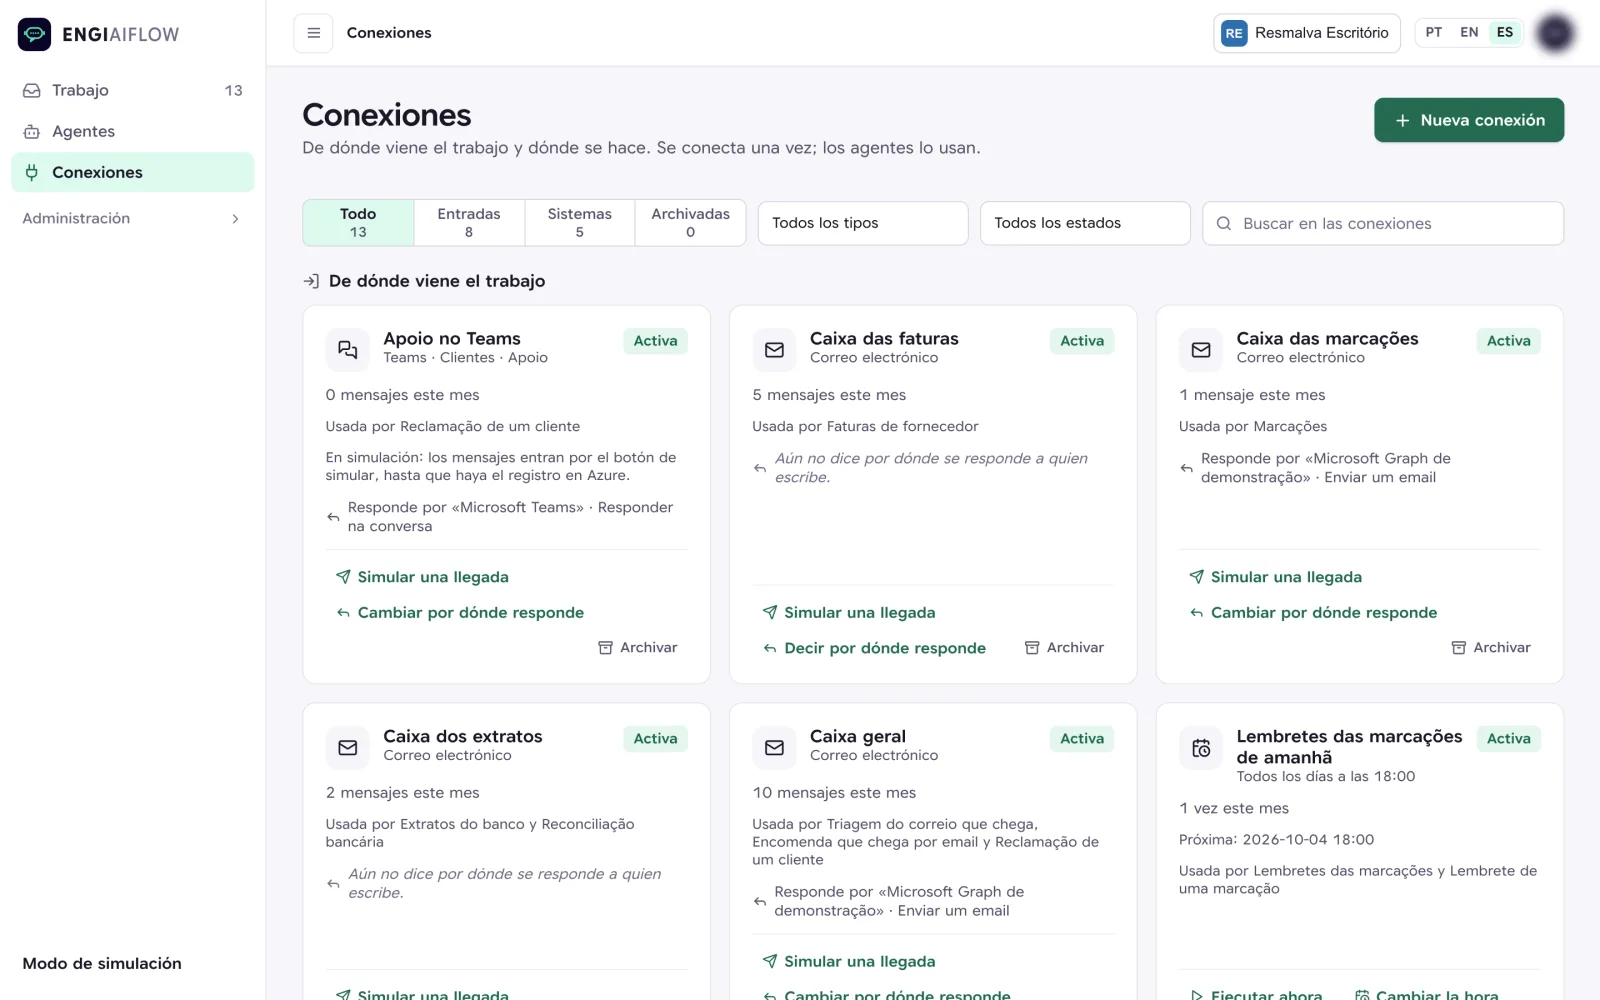
Task: Archive the Apoio no Teams connection
Action: (x=638, y=648)
